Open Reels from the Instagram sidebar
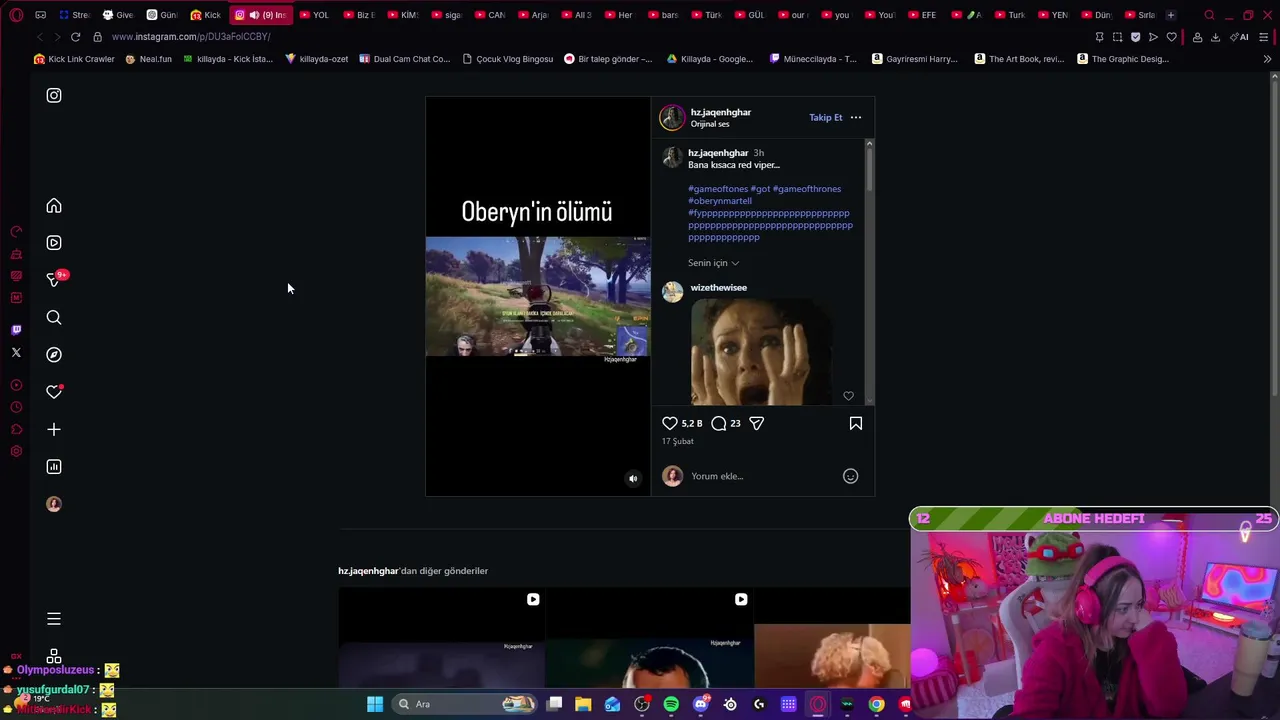The width and height of the screenshot is (1280, 720). 54,243
